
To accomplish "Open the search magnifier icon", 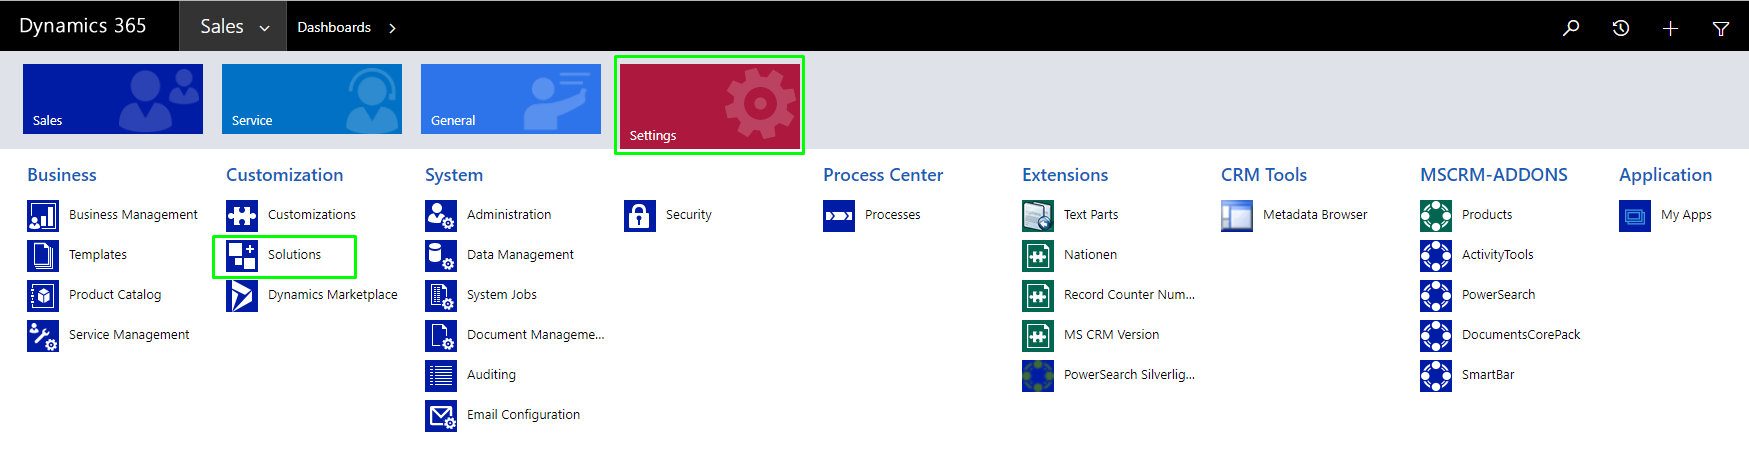I will [1571, 27].
